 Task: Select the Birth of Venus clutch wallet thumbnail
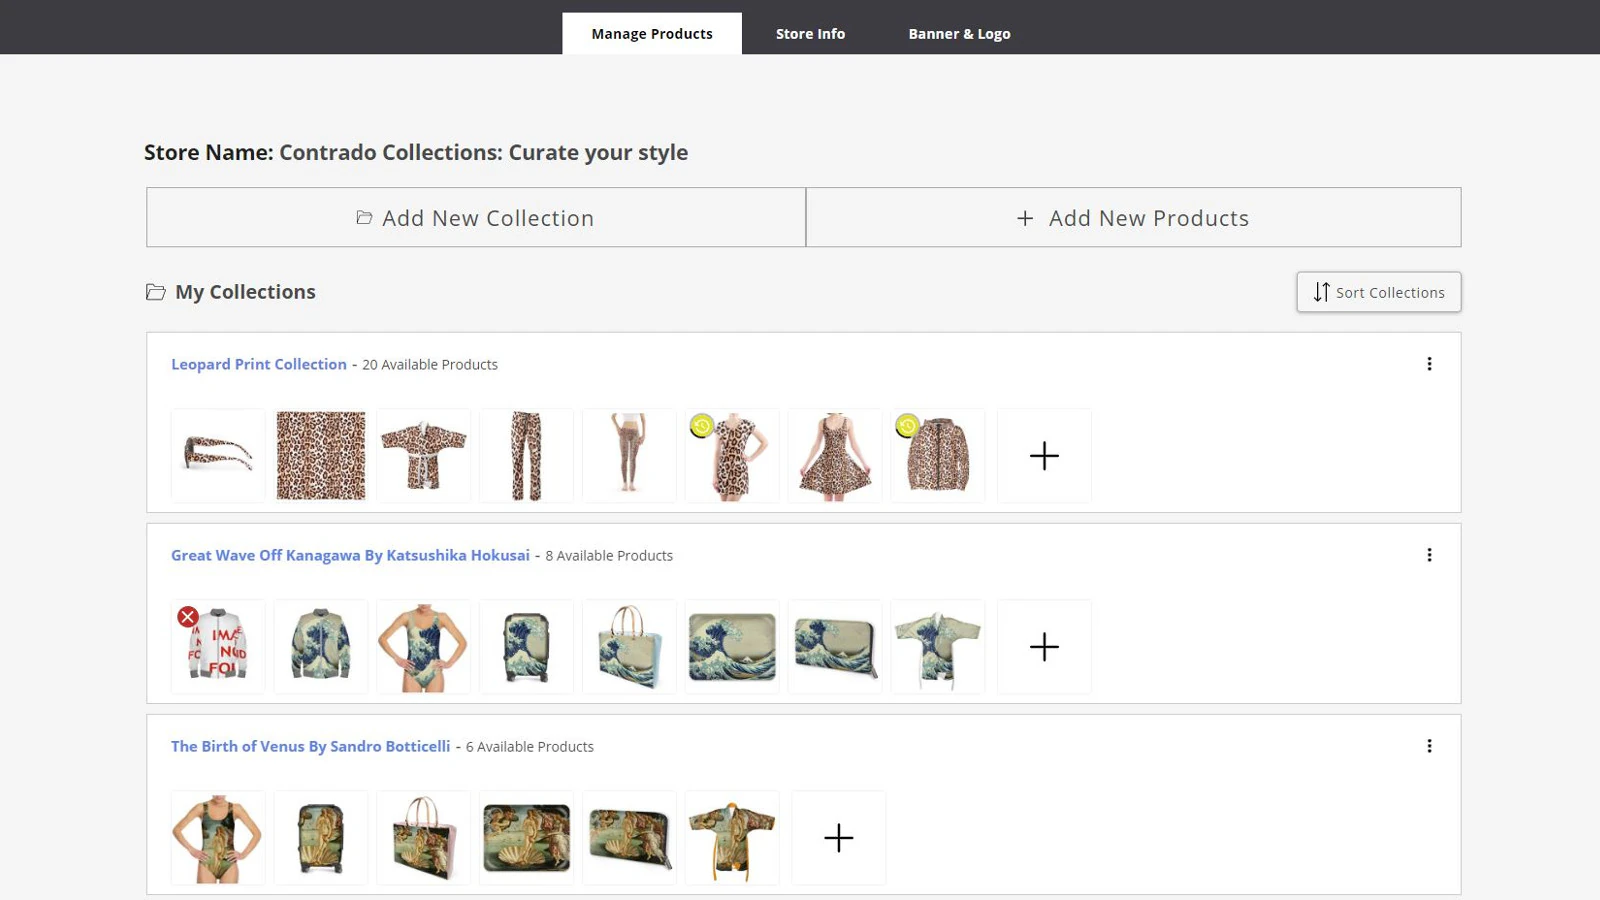[630, 838]
